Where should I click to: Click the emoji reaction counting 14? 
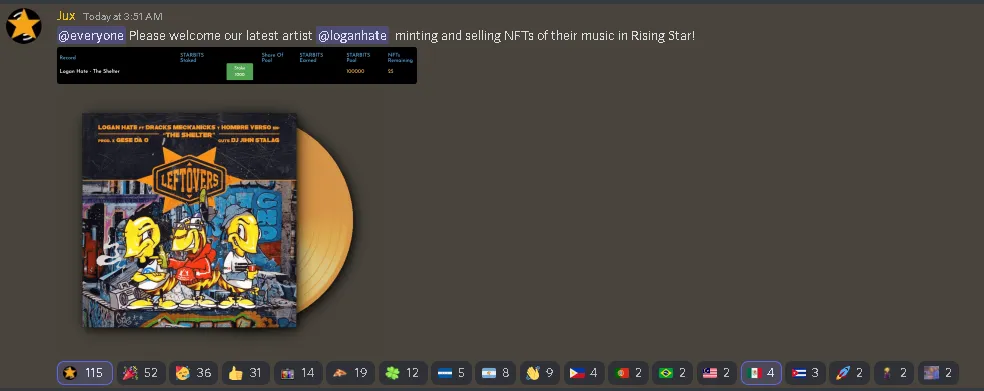coord(298,373)
